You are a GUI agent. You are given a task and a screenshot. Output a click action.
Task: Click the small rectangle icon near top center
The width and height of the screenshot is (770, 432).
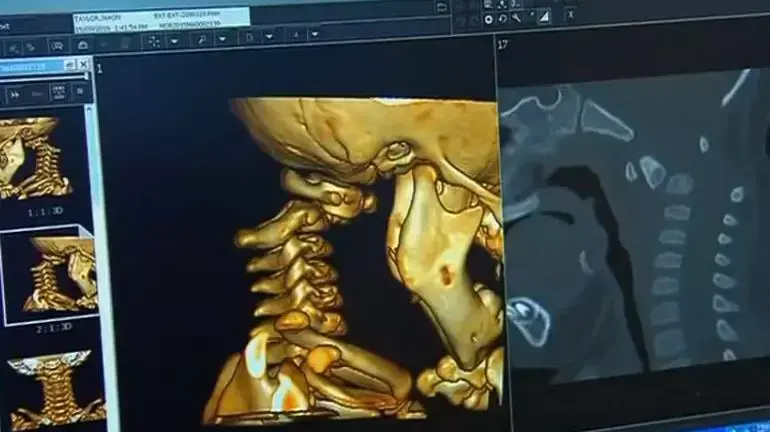point(441,6)
